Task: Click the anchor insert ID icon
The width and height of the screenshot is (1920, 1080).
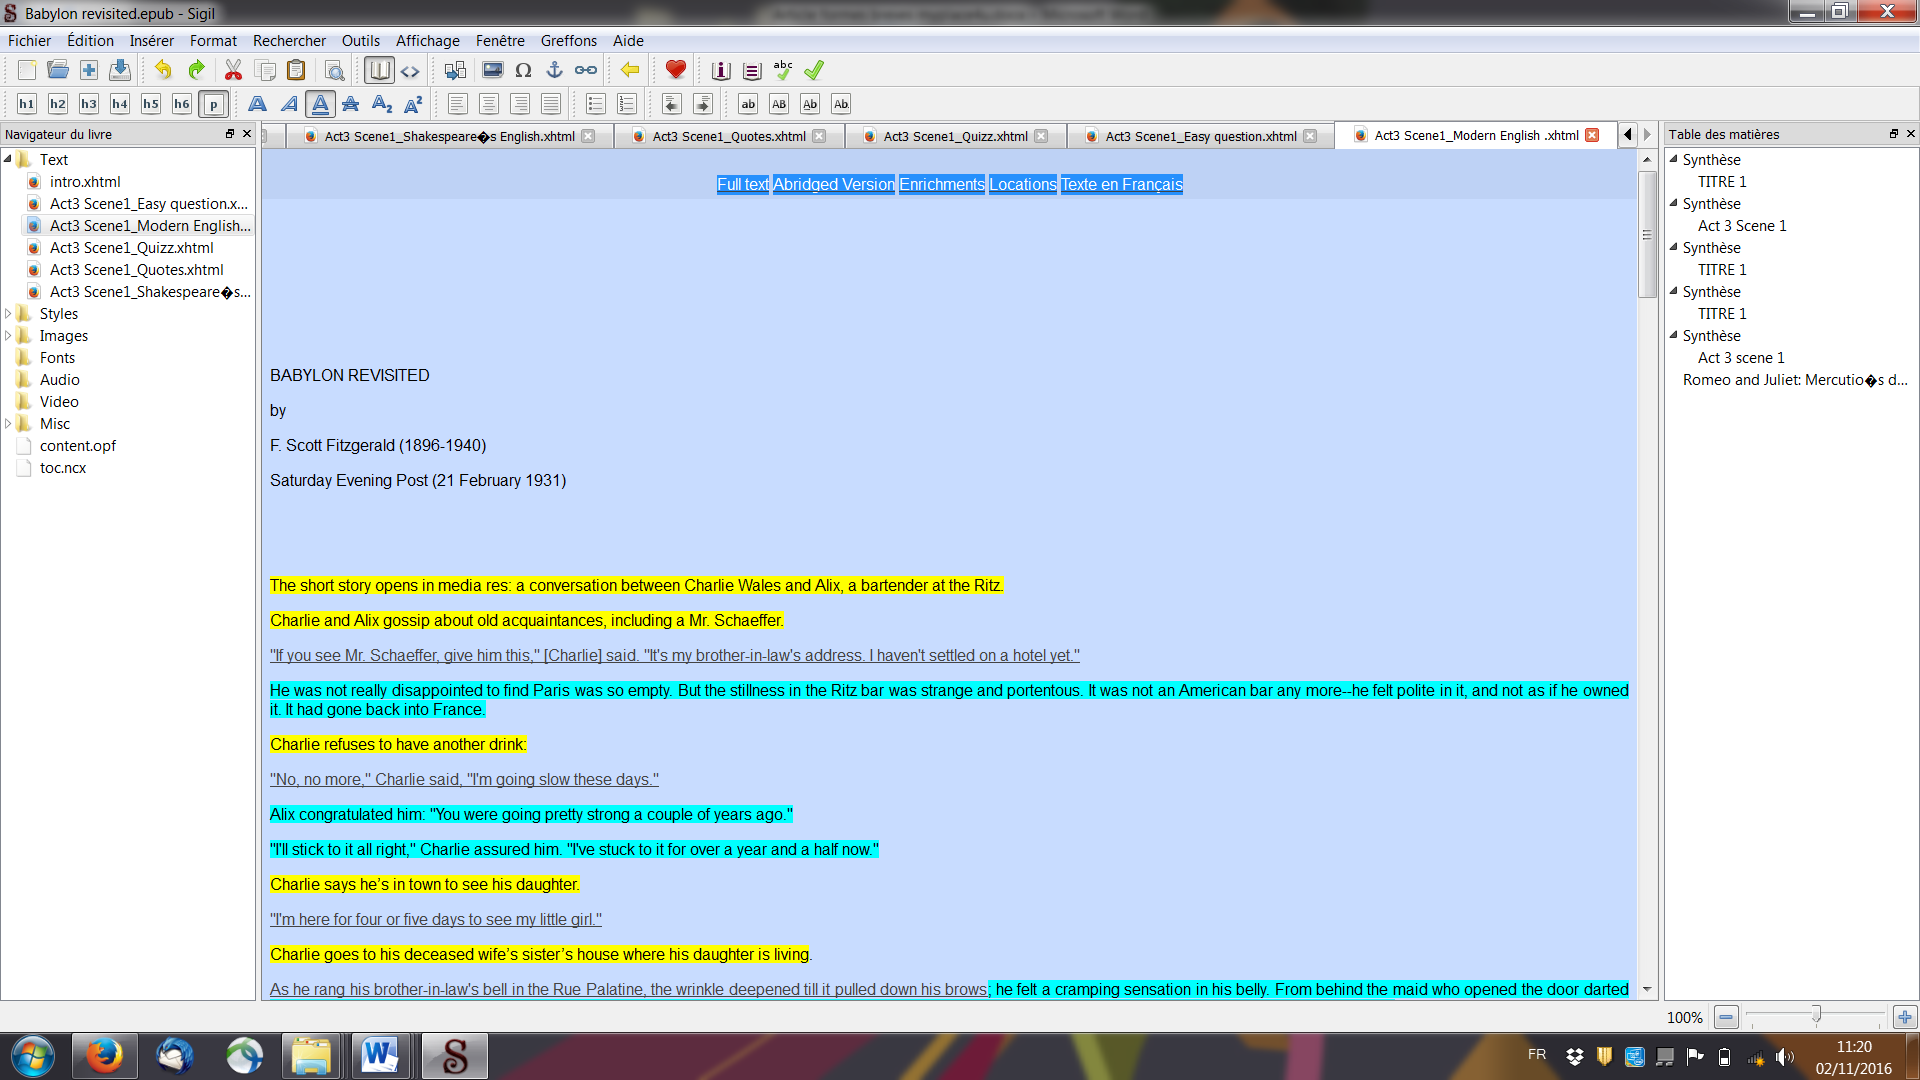Action: (x=554, y=70)
